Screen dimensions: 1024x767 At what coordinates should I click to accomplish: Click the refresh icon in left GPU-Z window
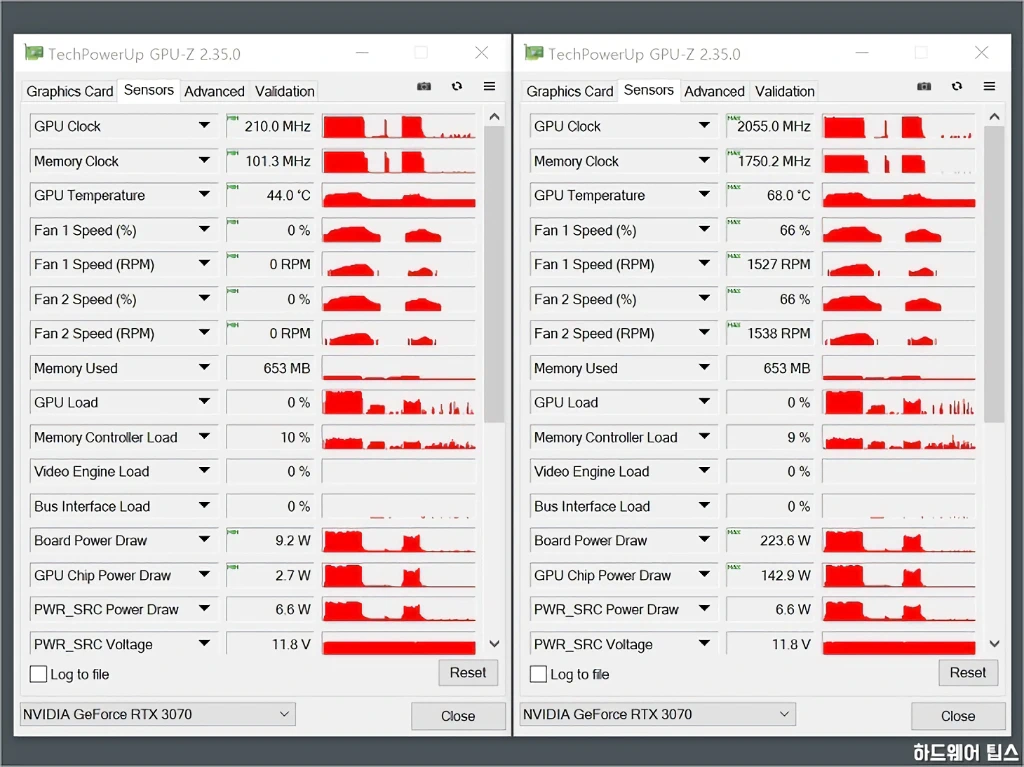[457, 86]
